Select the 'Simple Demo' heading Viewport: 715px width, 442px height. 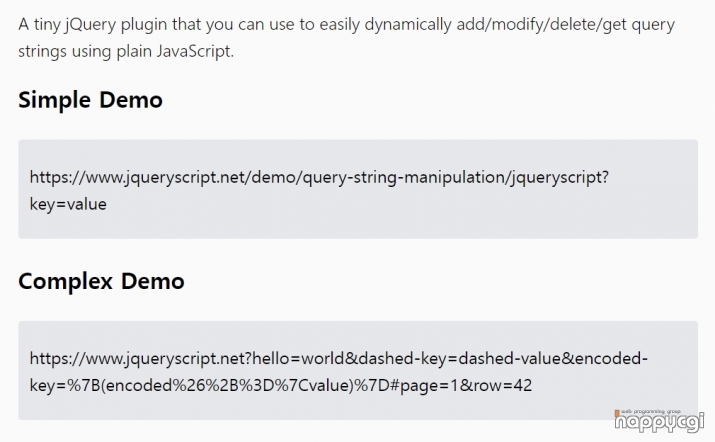90,99
